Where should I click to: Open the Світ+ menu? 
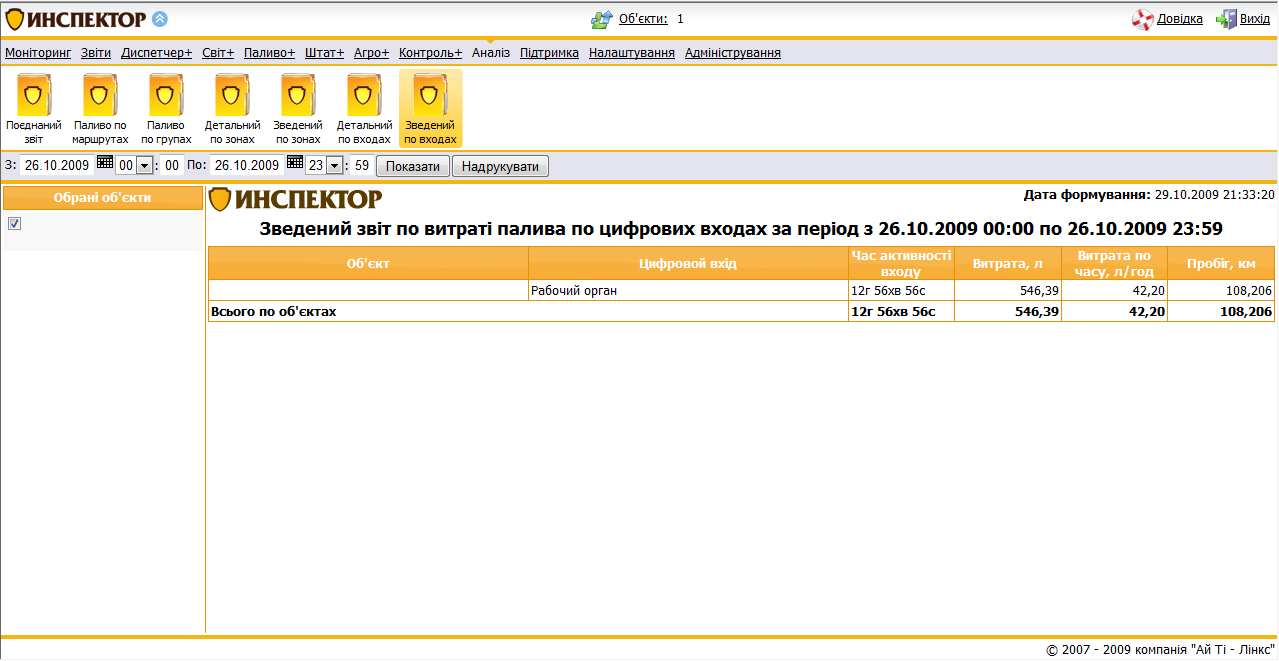218,53
